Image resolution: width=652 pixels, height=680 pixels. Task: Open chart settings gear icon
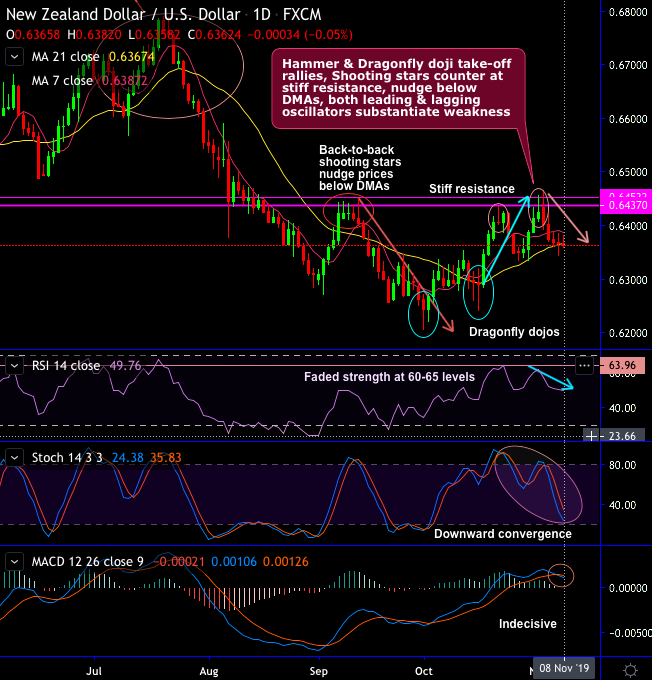point(630,670)
